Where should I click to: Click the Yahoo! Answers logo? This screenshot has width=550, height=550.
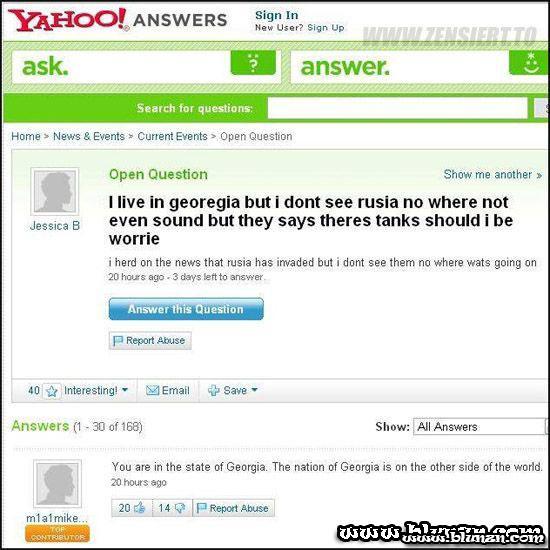(x=117, y=20)
